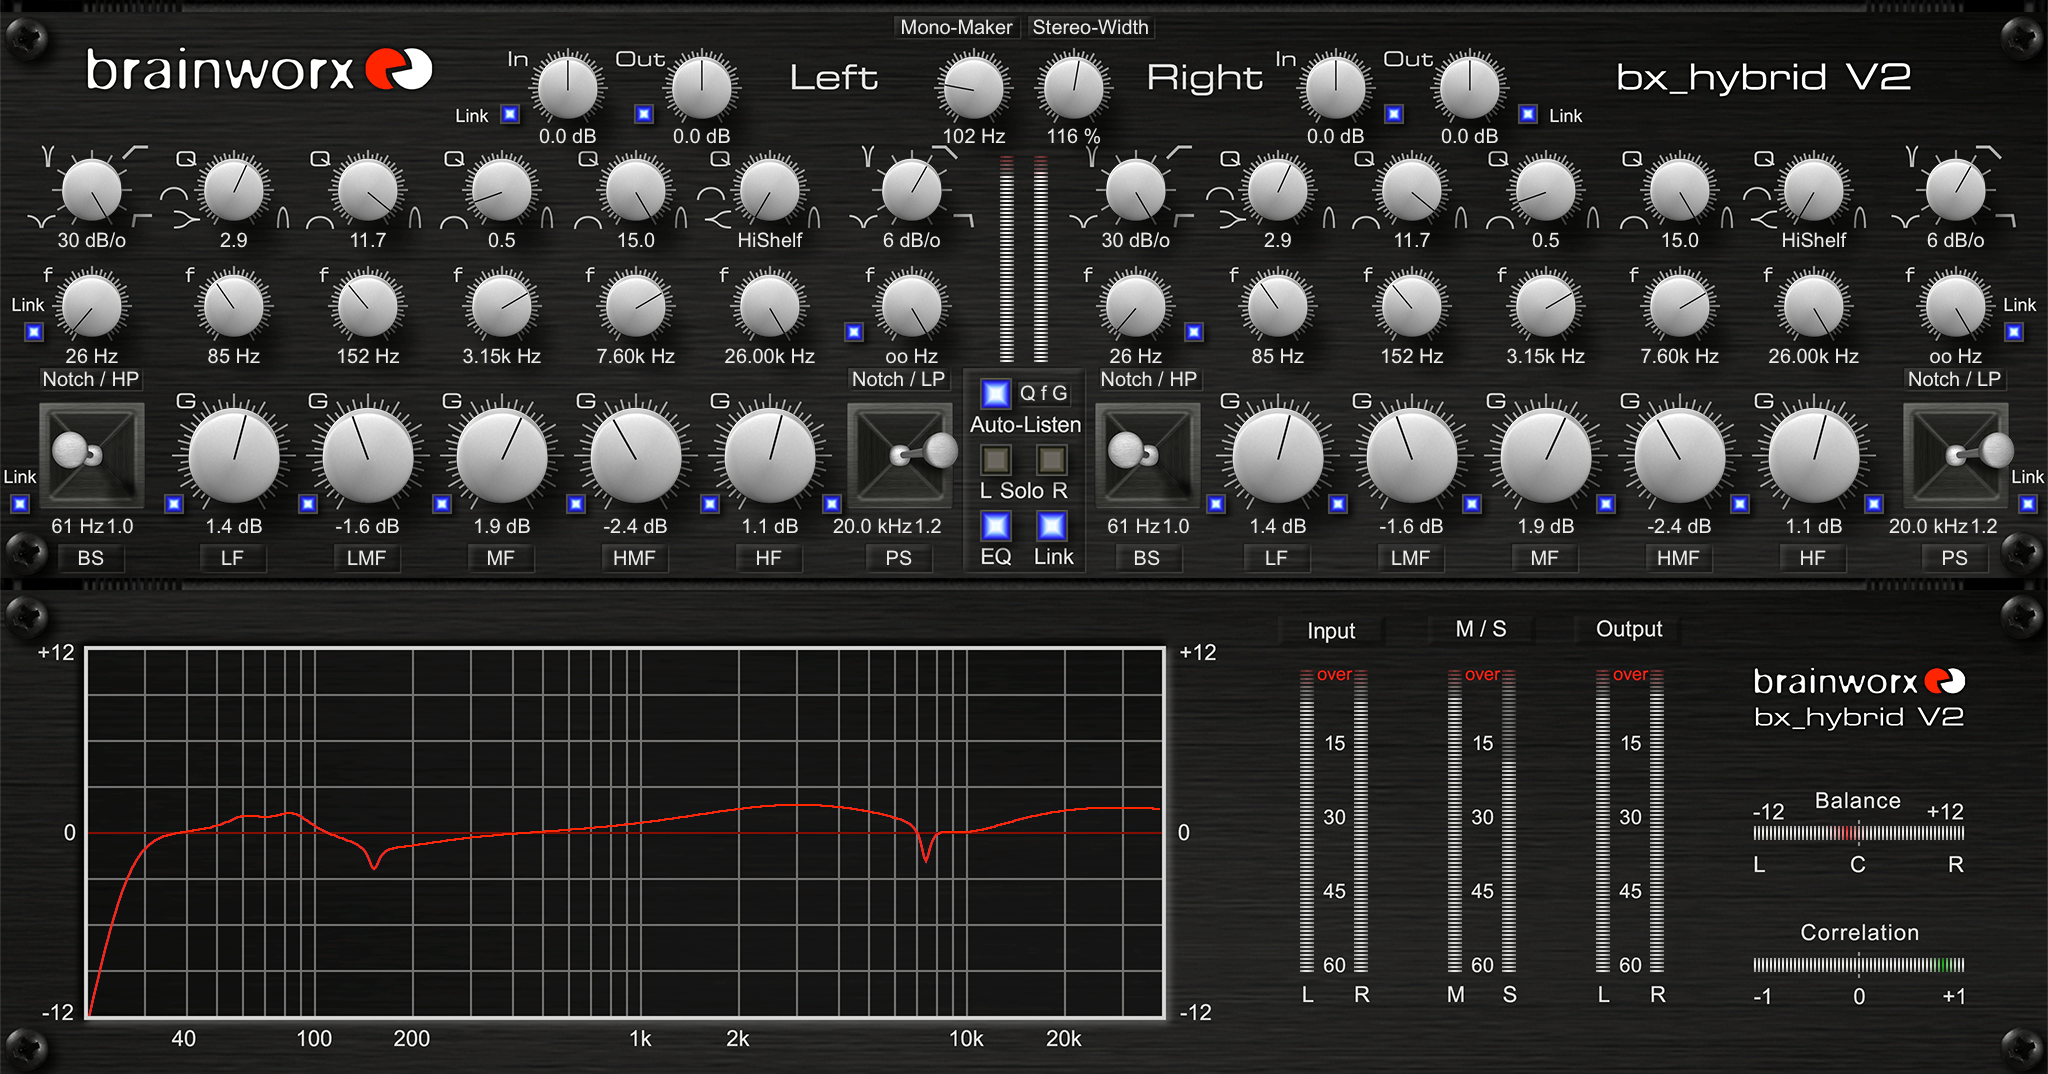The image size is (2048, 1074).
Task: Click the left channel In gain knob
Action: [566, 88]
